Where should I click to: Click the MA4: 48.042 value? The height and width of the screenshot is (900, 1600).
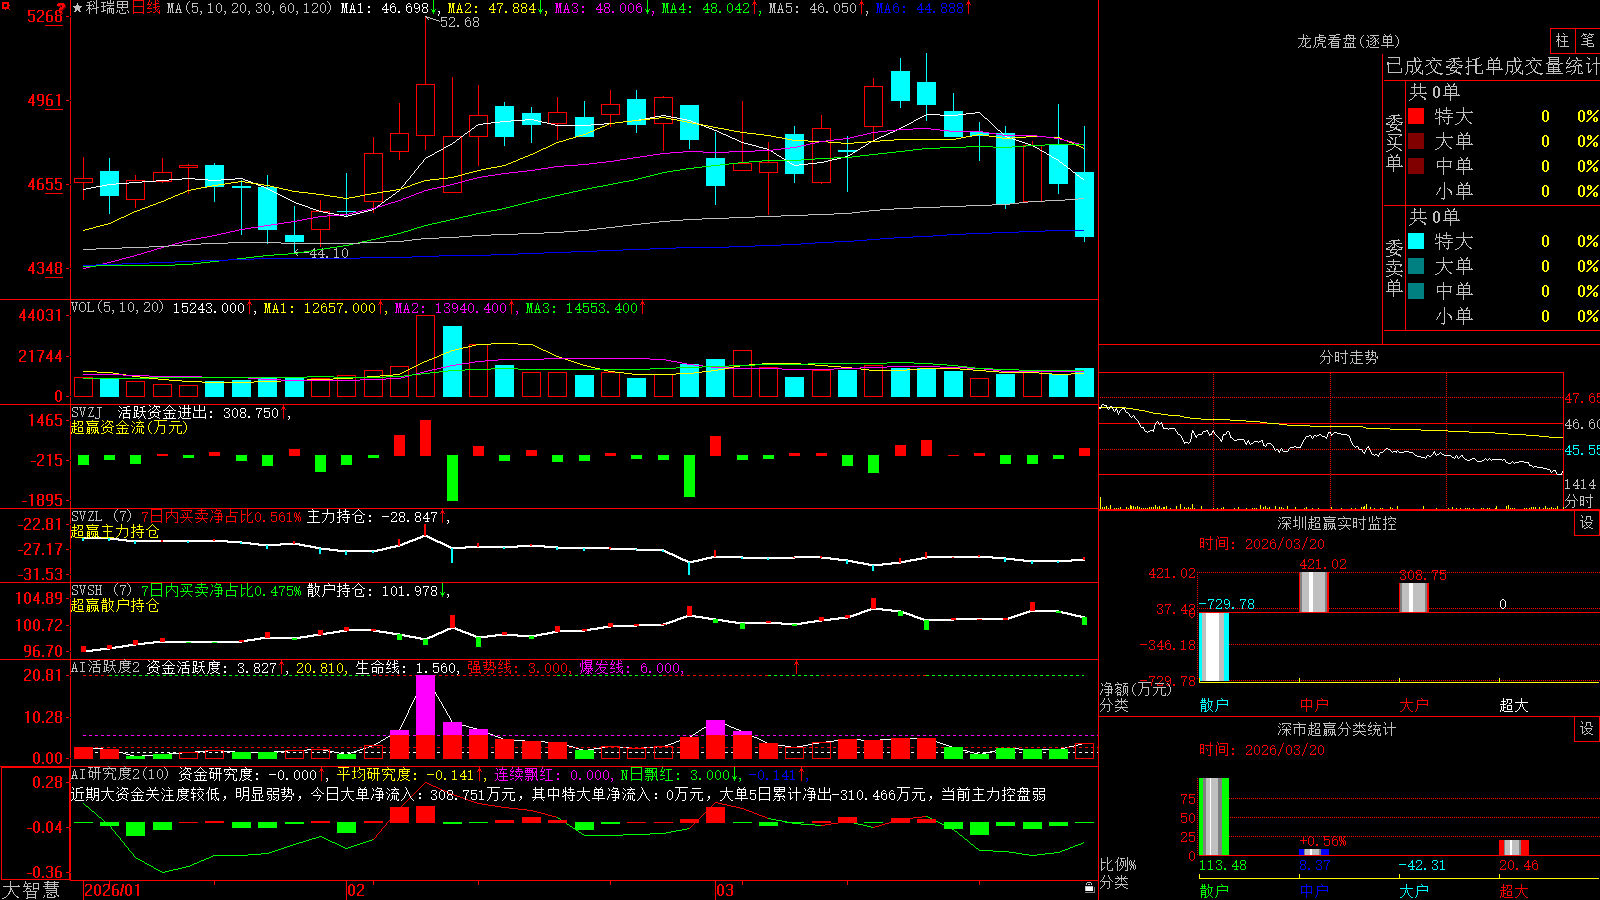point(706,8)
